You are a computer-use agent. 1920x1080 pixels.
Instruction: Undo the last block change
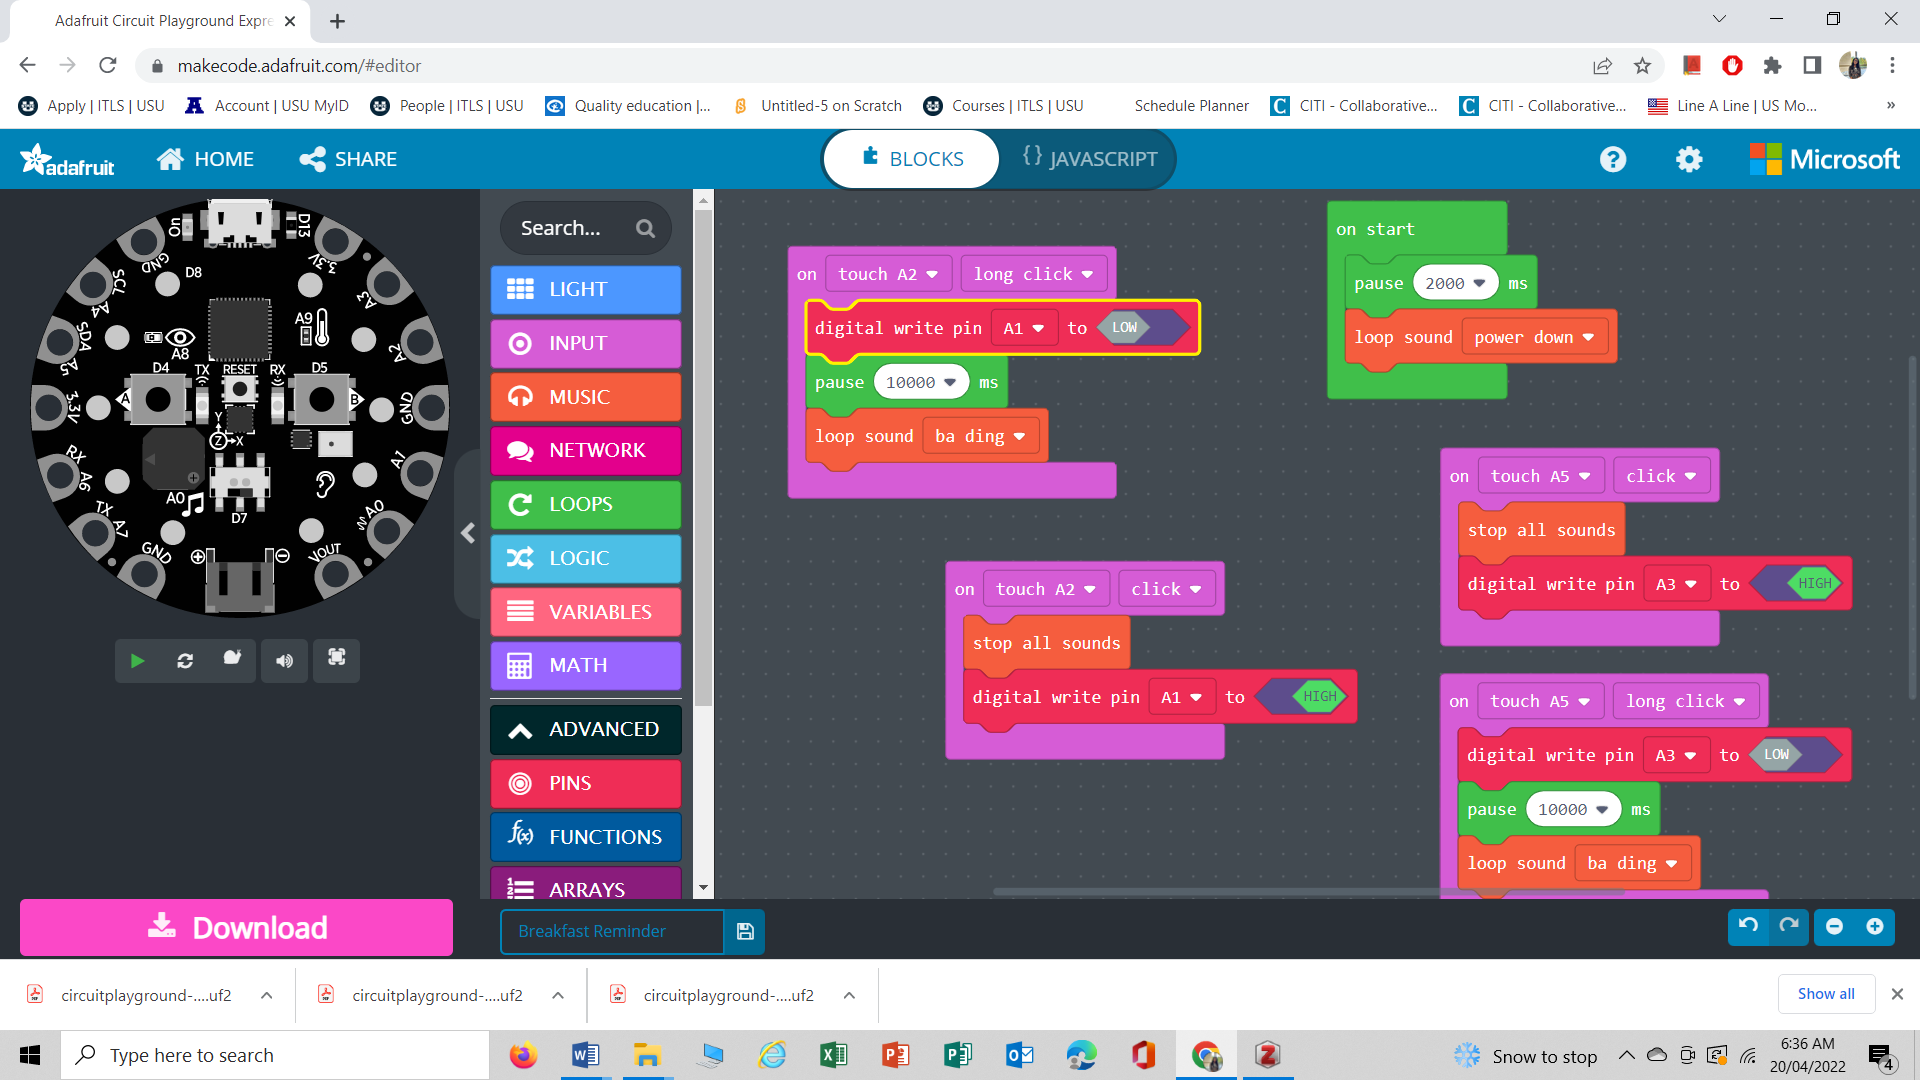1748,926
